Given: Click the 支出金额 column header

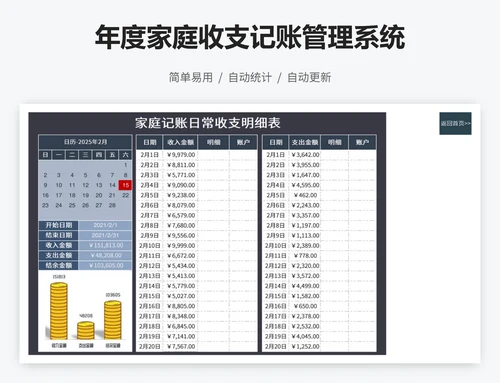Looking at the screenshot, I should 305,142.
